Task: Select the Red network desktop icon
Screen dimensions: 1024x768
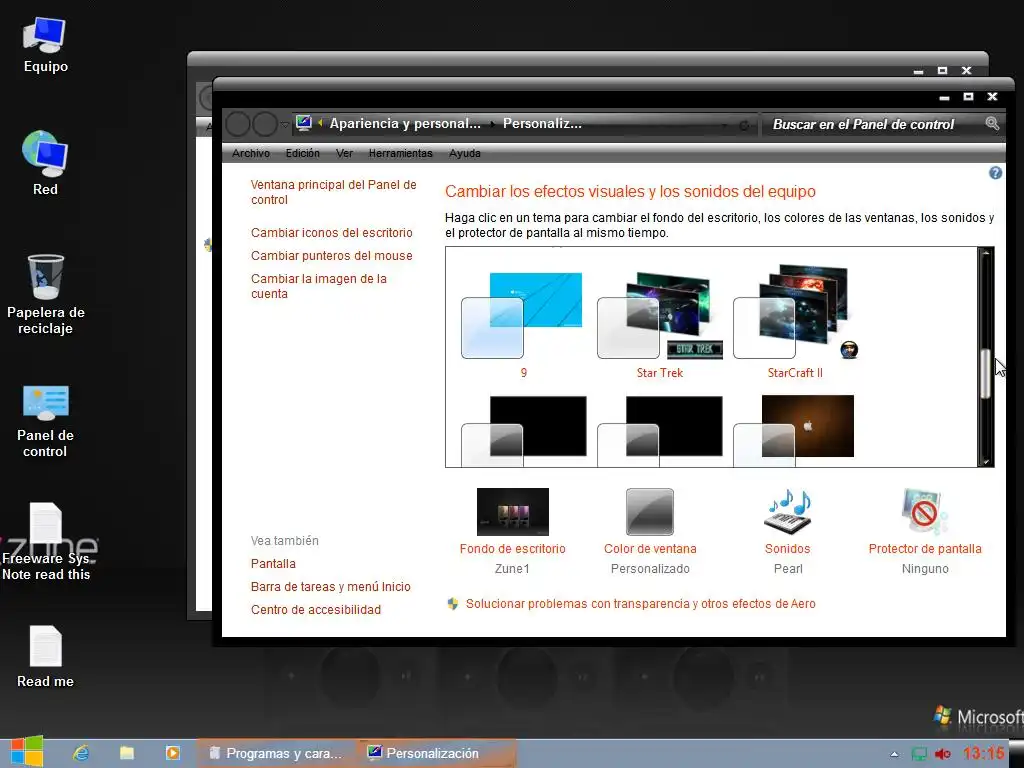Action: 45,163
